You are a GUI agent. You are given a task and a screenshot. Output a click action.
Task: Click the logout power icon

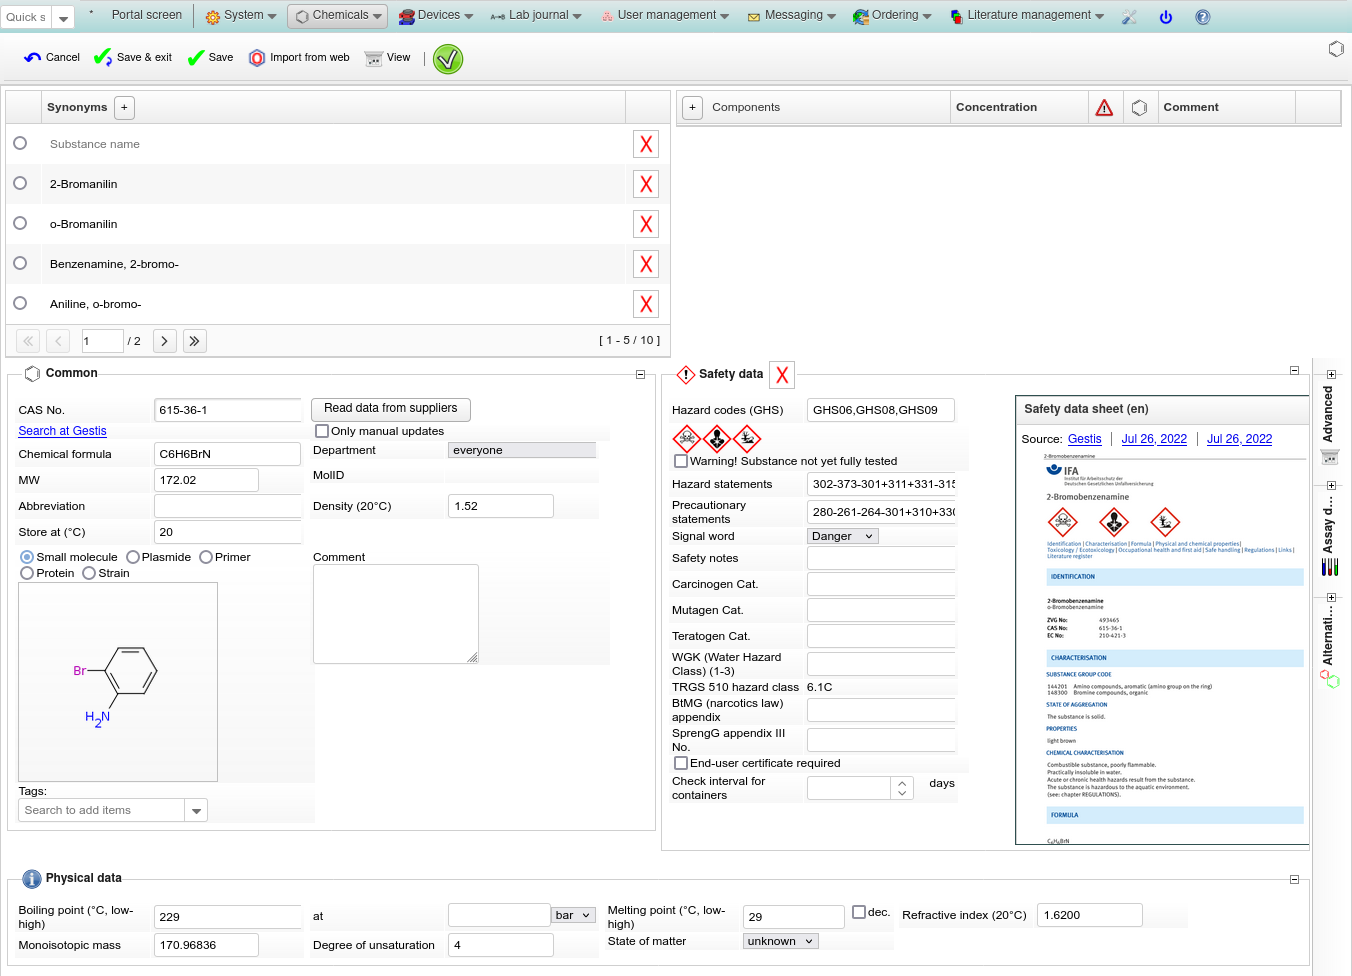click(x=1165, y=17)
